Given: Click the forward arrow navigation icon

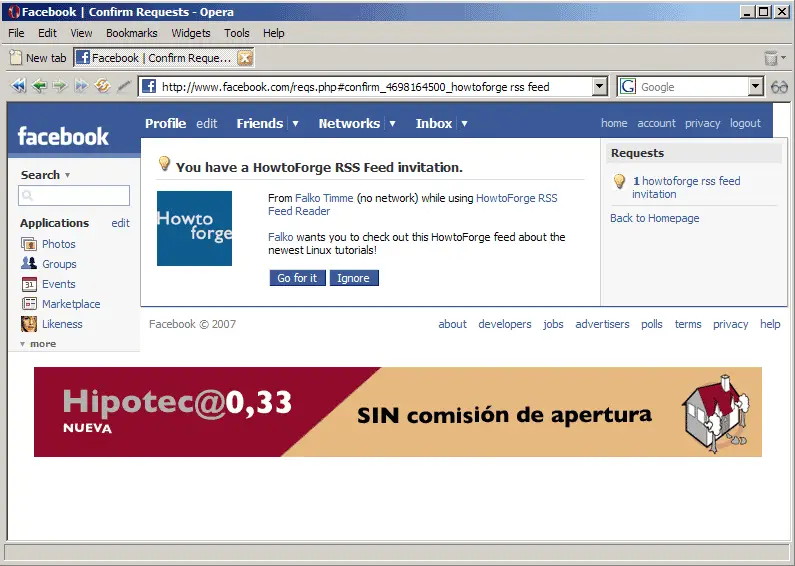Looking at the screenshot, I should (x=60, y=86).
